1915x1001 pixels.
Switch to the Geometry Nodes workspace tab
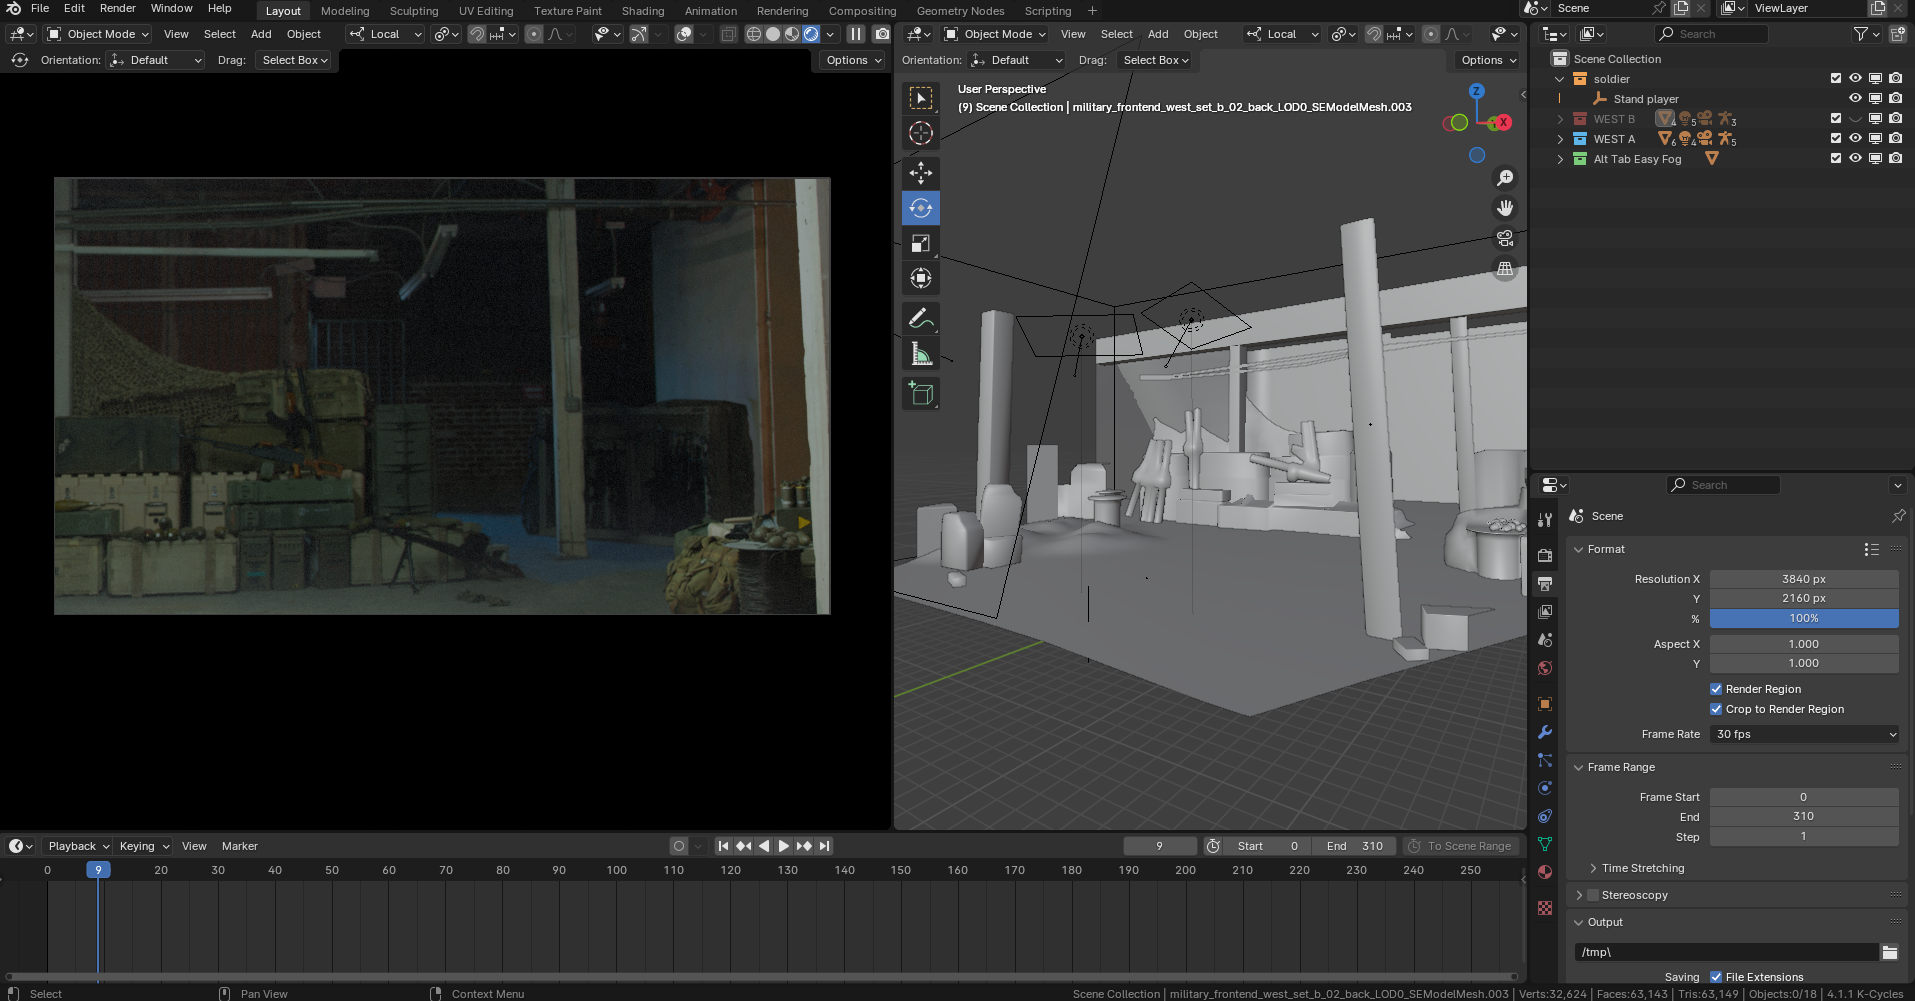coord(960,11)
